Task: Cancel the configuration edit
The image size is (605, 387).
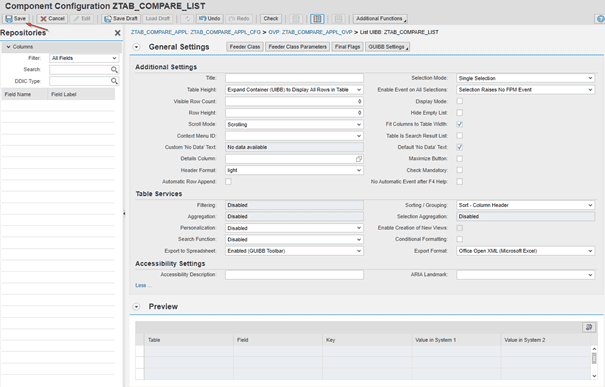Action: coord(52,19)
